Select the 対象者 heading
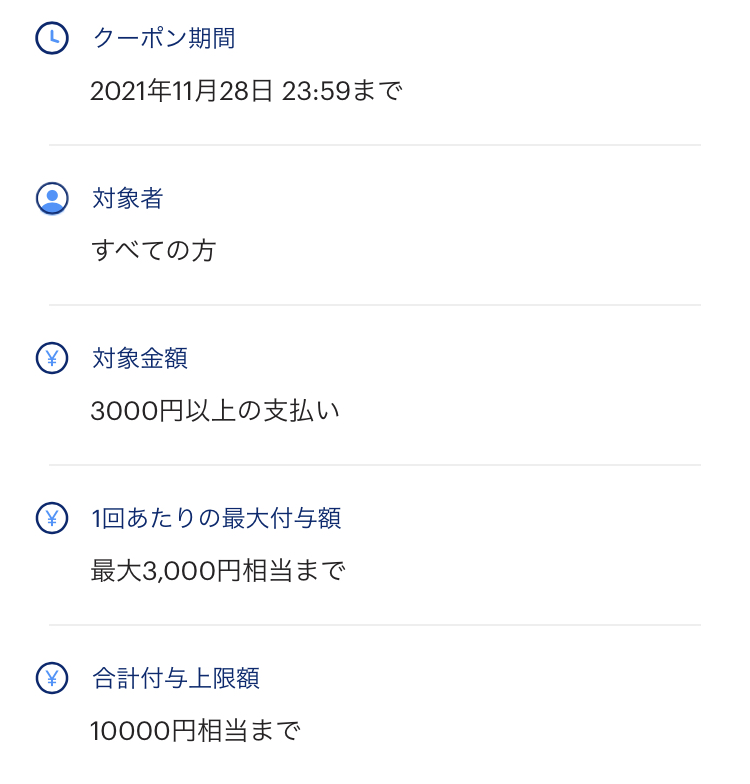 128,198
